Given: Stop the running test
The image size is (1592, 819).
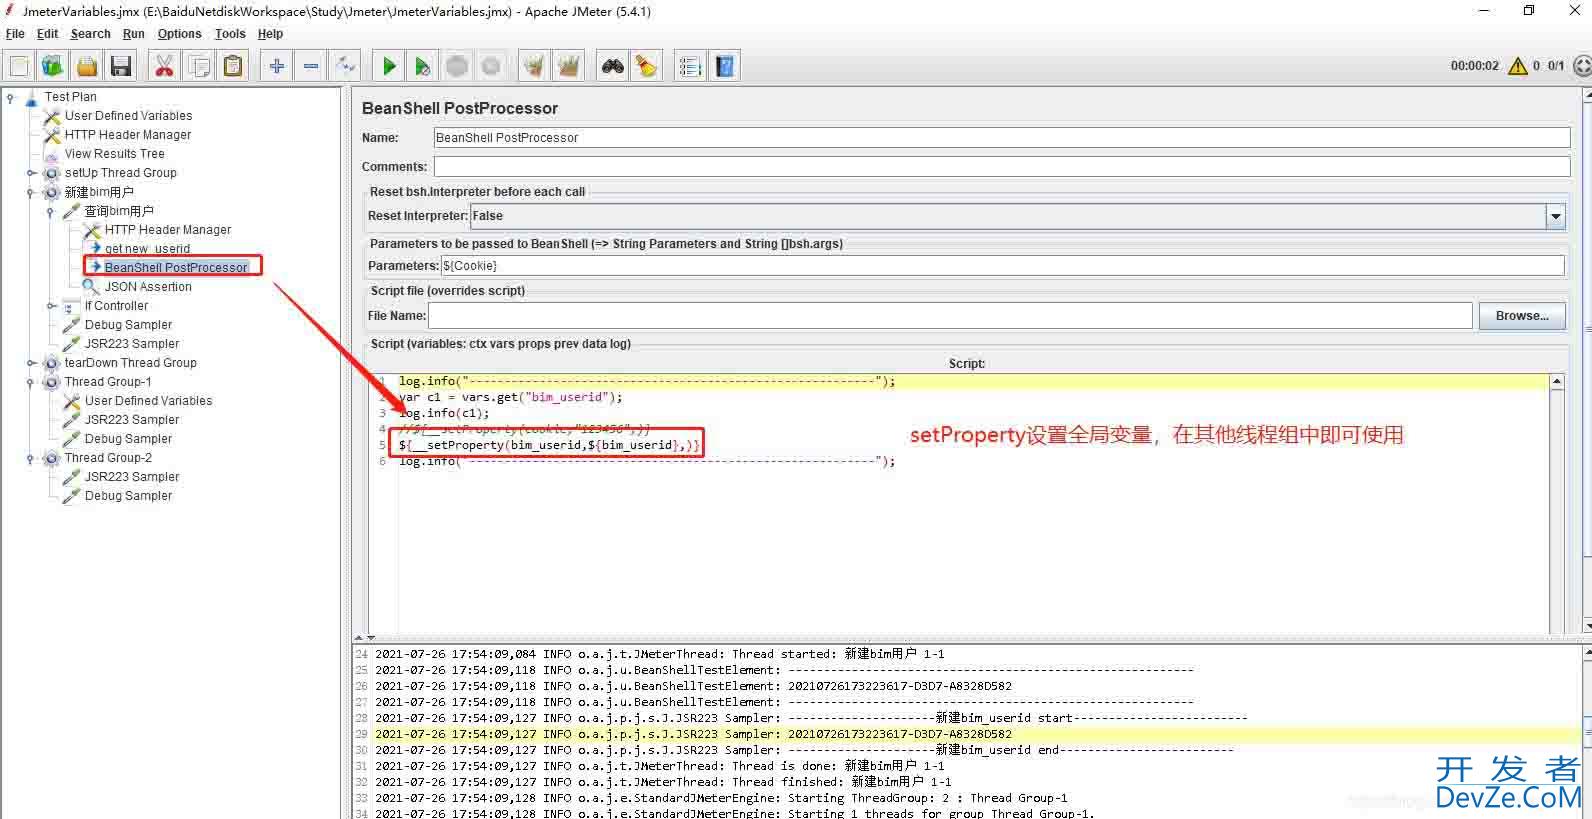Looking at the screenshot, I should pyautogui.click(x=457, y=66).
